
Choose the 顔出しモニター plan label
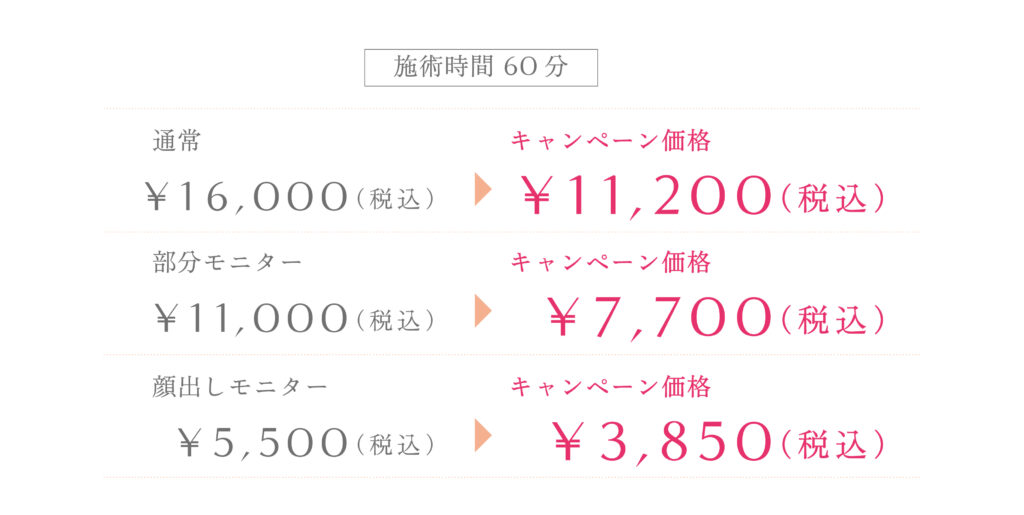tap(240, 386)
